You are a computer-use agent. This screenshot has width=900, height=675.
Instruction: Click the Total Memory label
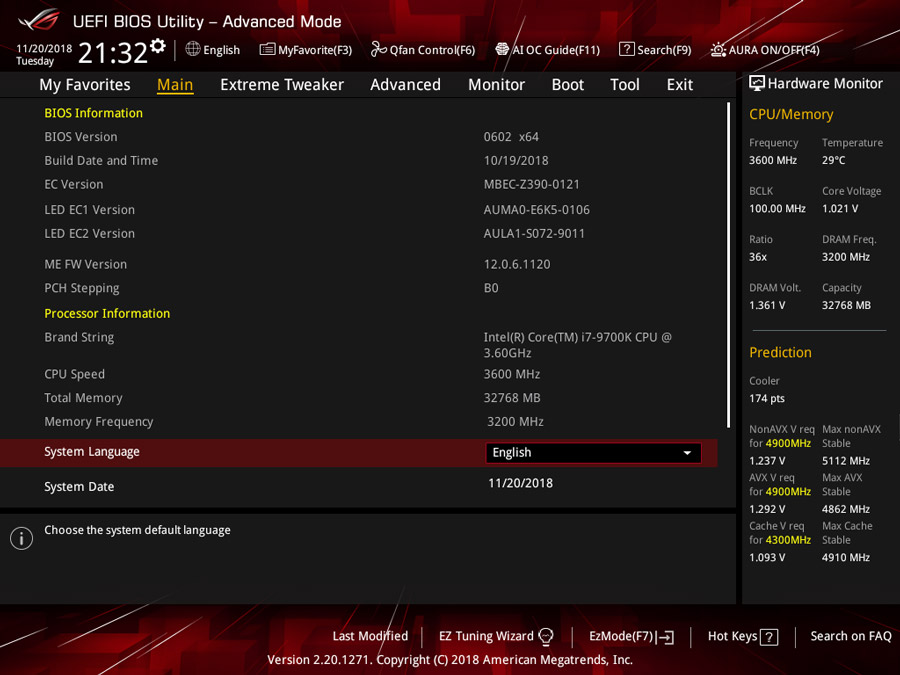tap(83, 398)
